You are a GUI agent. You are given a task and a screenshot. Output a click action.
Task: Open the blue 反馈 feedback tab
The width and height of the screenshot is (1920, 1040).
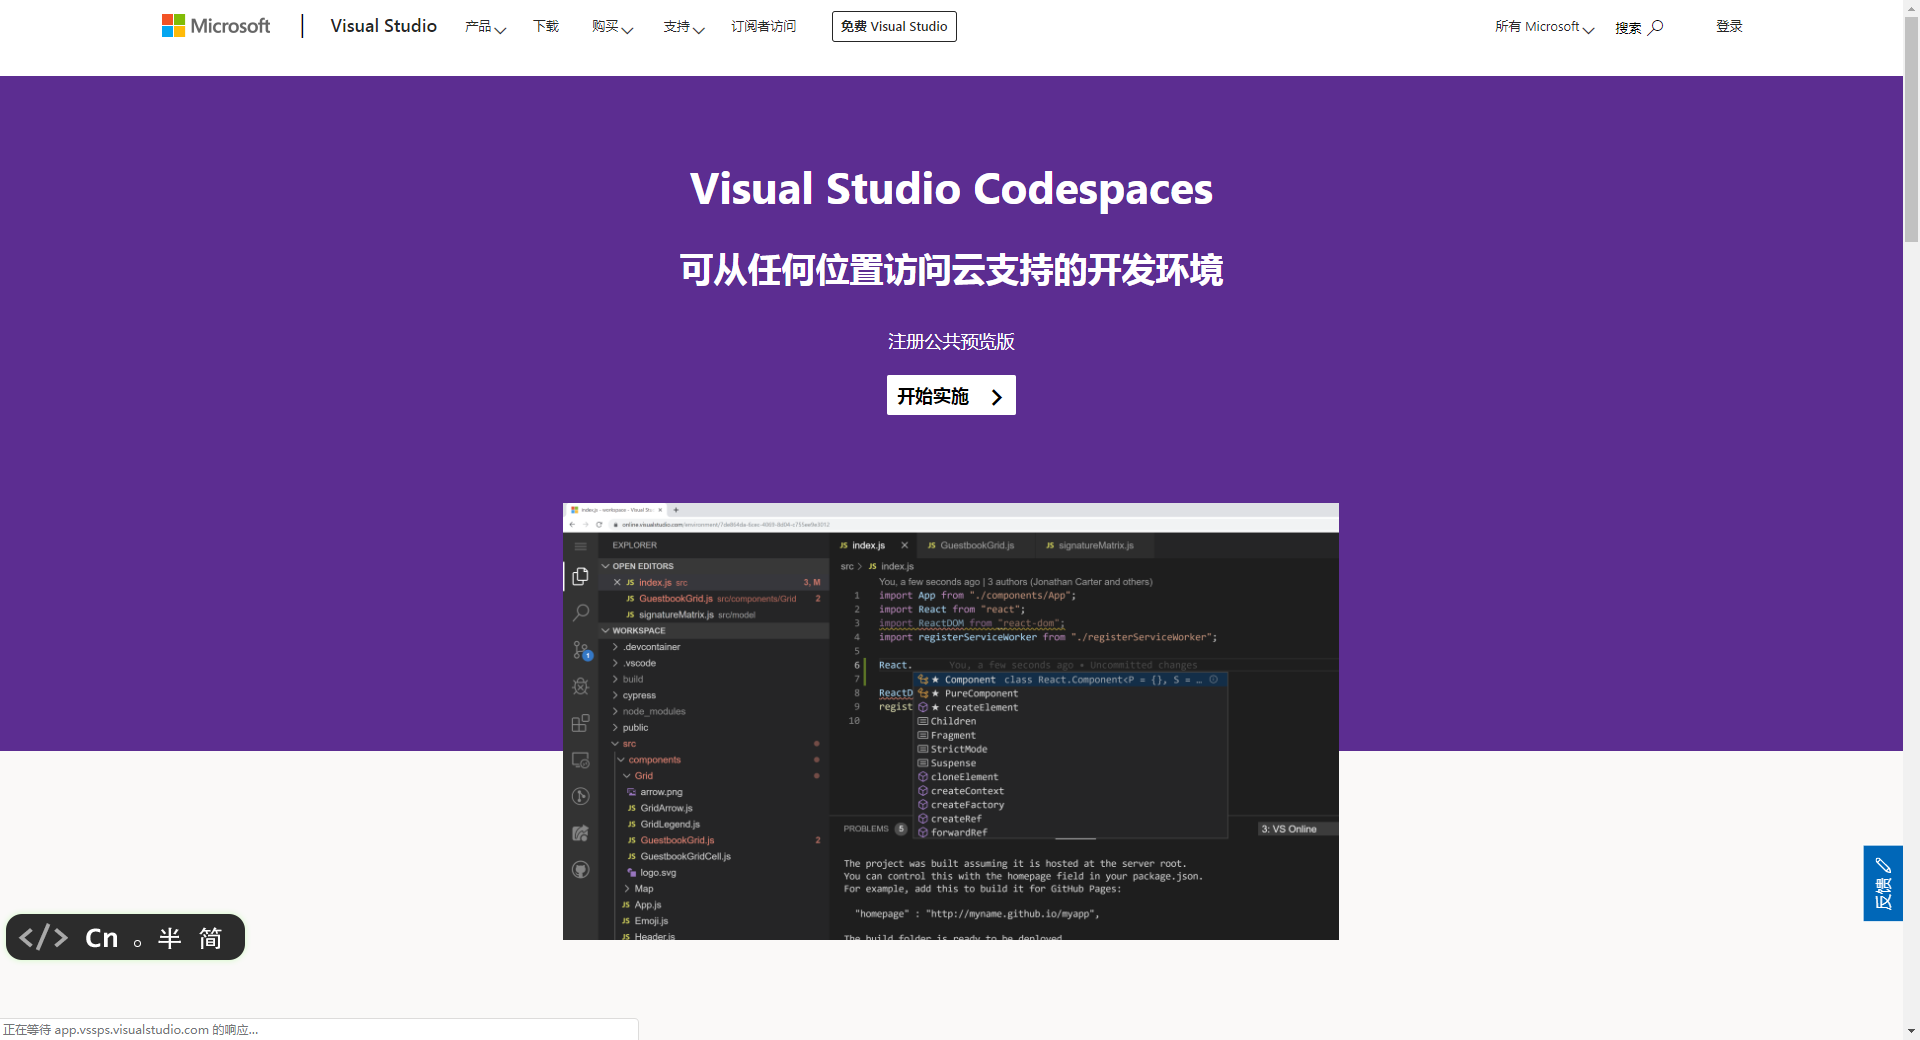pos(1883,883)
